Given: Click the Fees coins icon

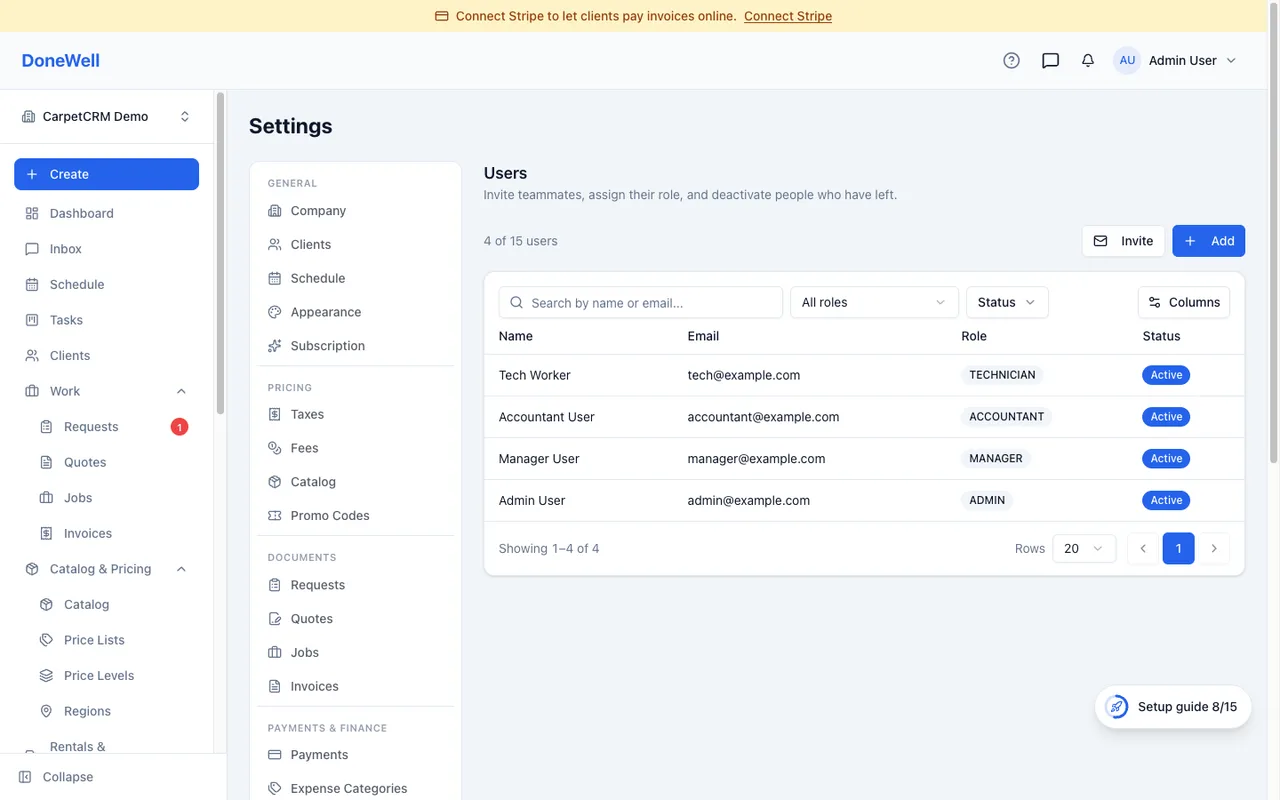Looking at the screenshot, I should (275, 448).
